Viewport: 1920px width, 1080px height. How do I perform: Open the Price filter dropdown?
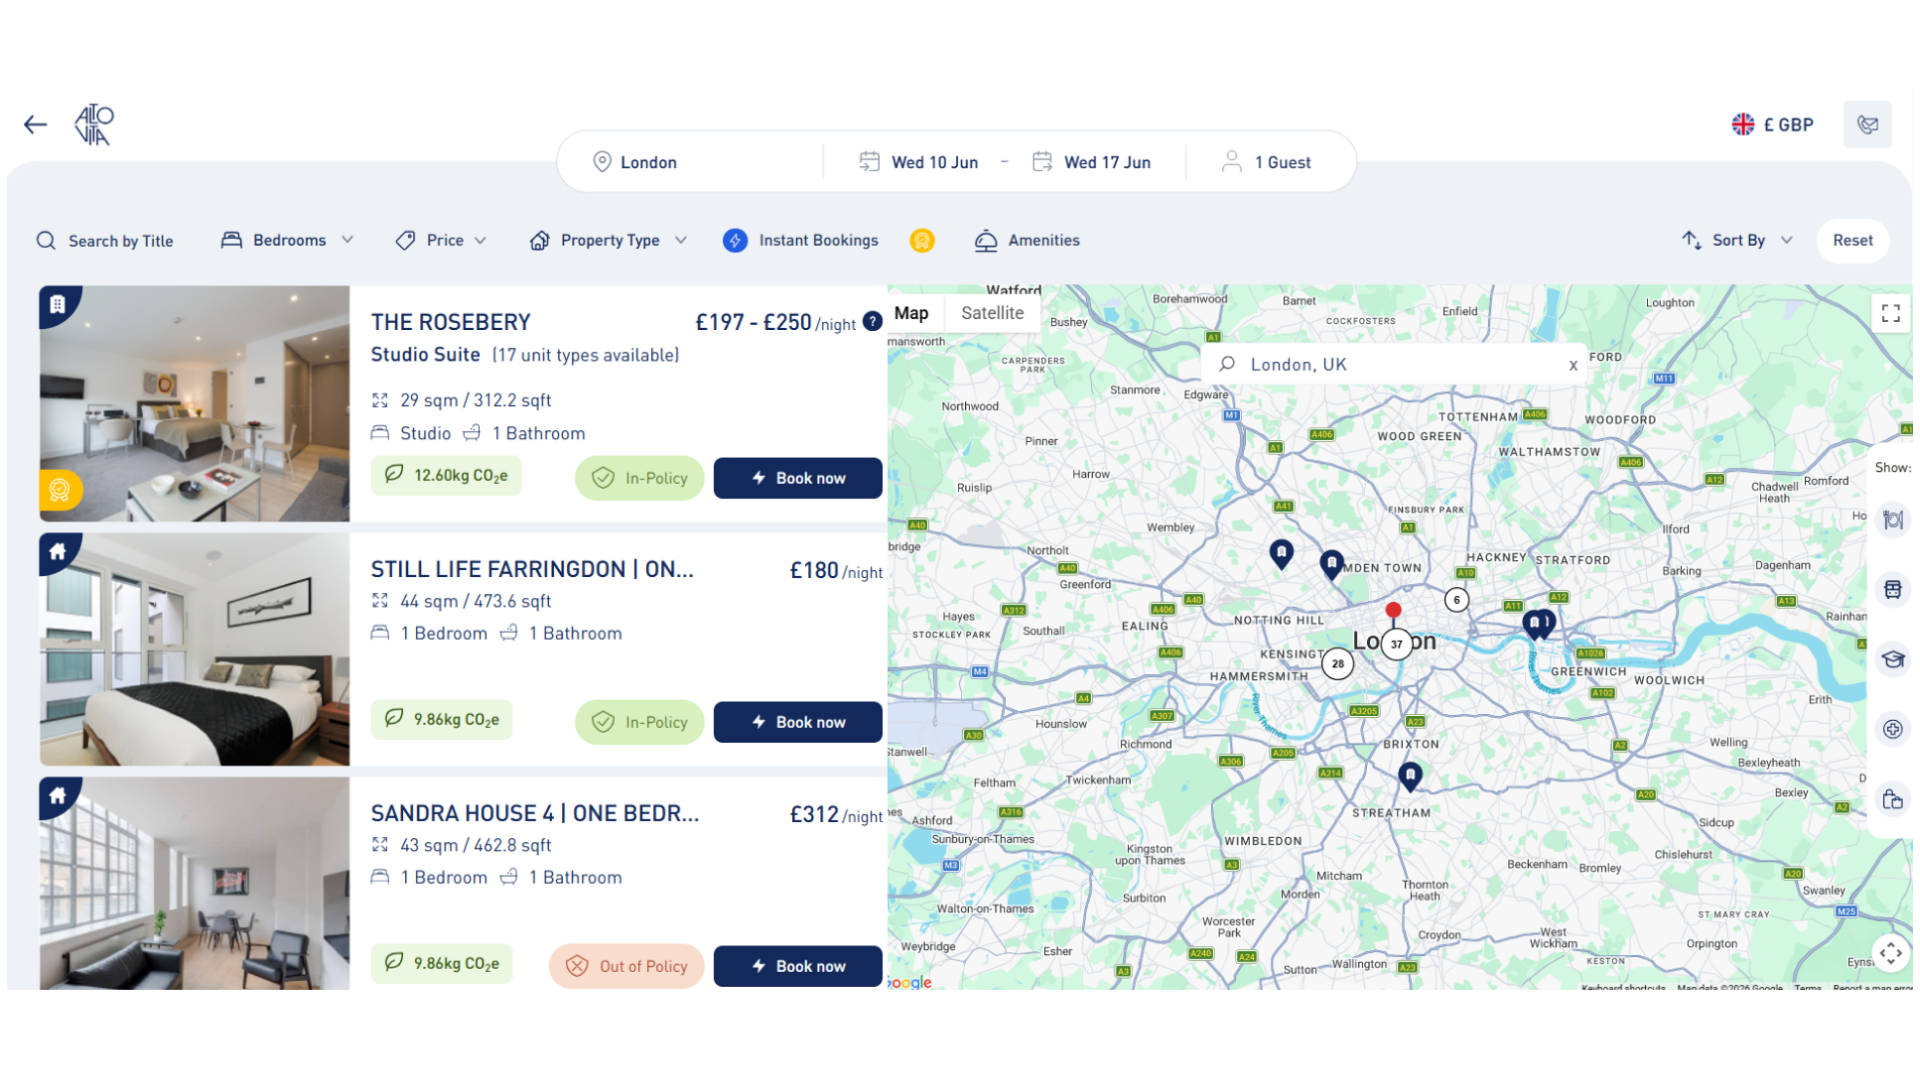[x=441, y=240]
